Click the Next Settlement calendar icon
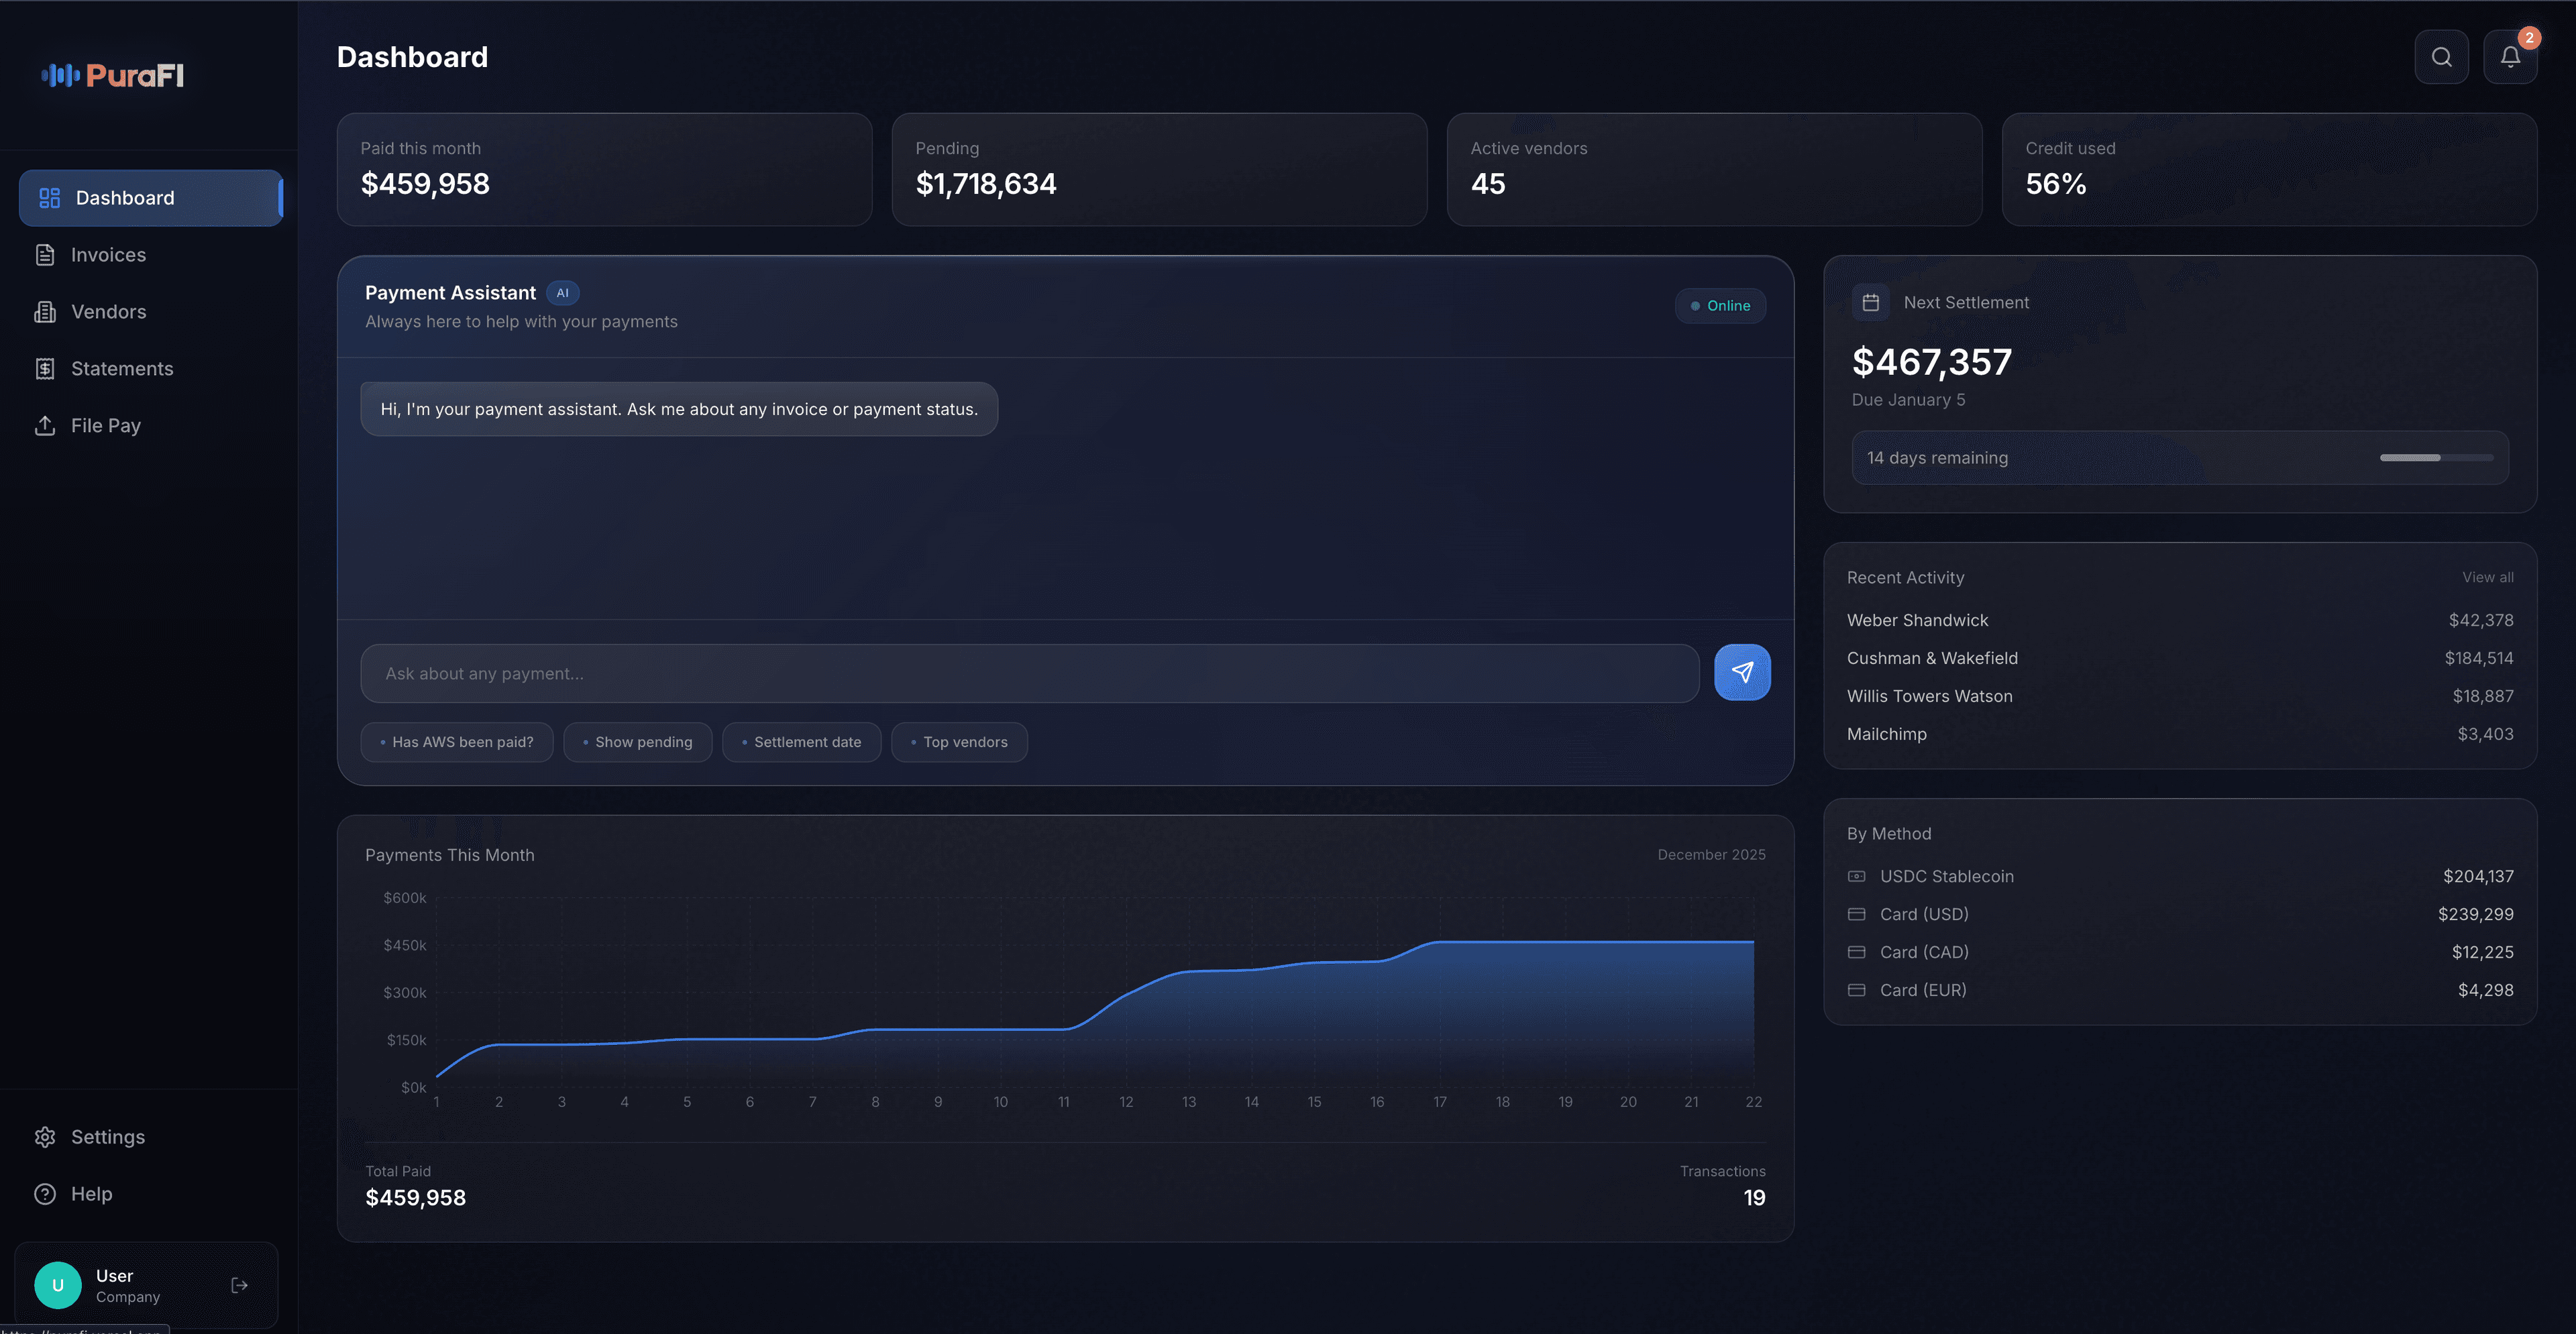 (1871, 302)
